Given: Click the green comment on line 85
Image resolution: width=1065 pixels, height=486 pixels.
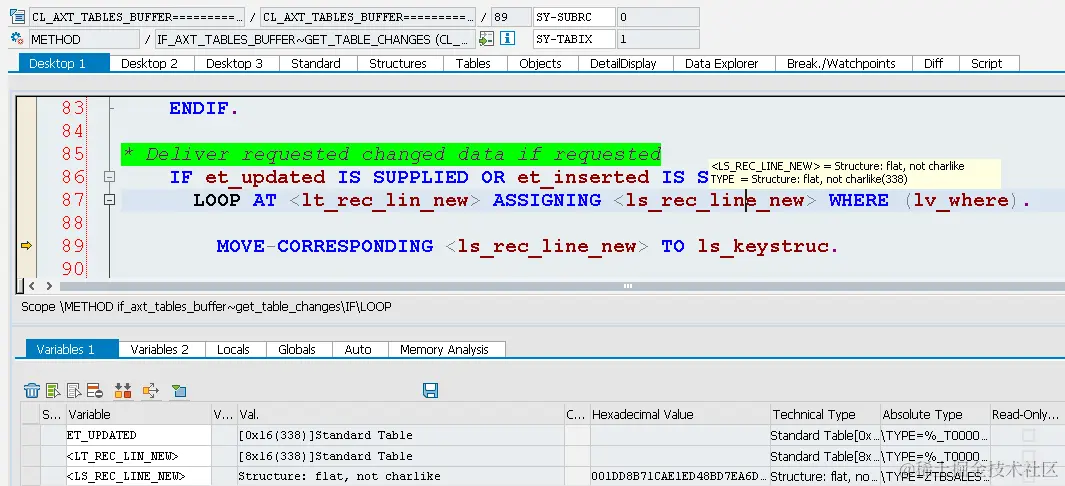Looking at the screenshot, I should (392, 154).
